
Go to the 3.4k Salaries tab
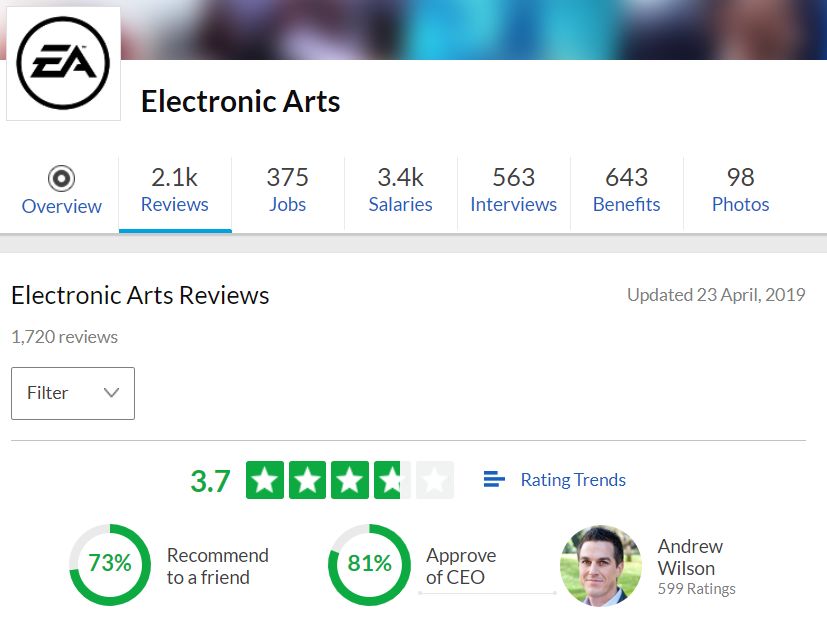400,190
